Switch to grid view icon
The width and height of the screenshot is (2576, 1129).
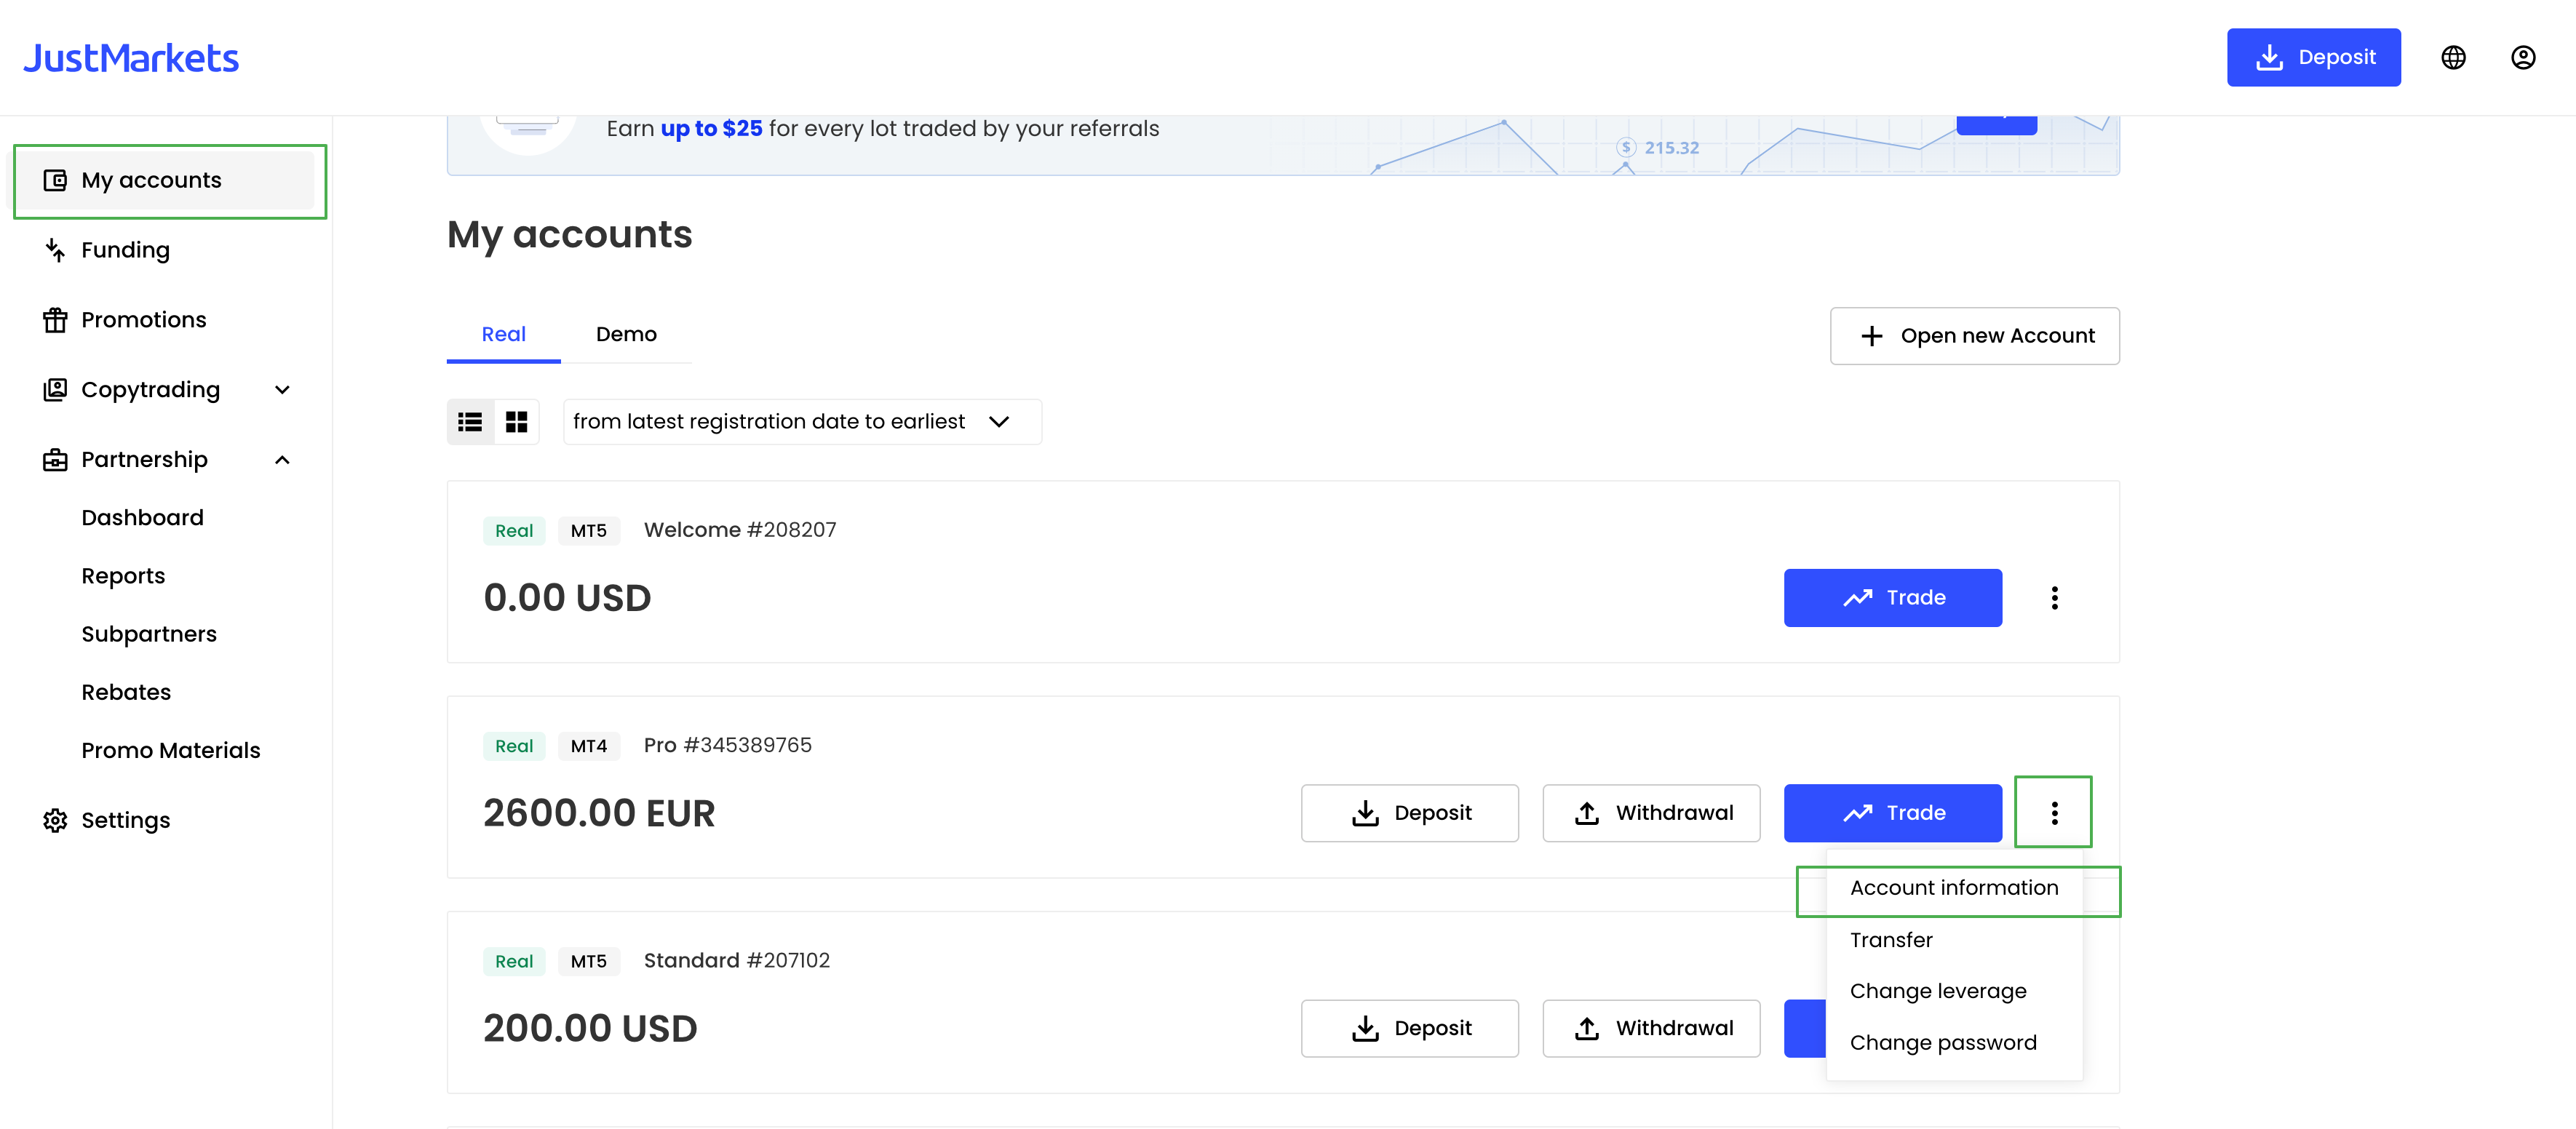[516, 422]
